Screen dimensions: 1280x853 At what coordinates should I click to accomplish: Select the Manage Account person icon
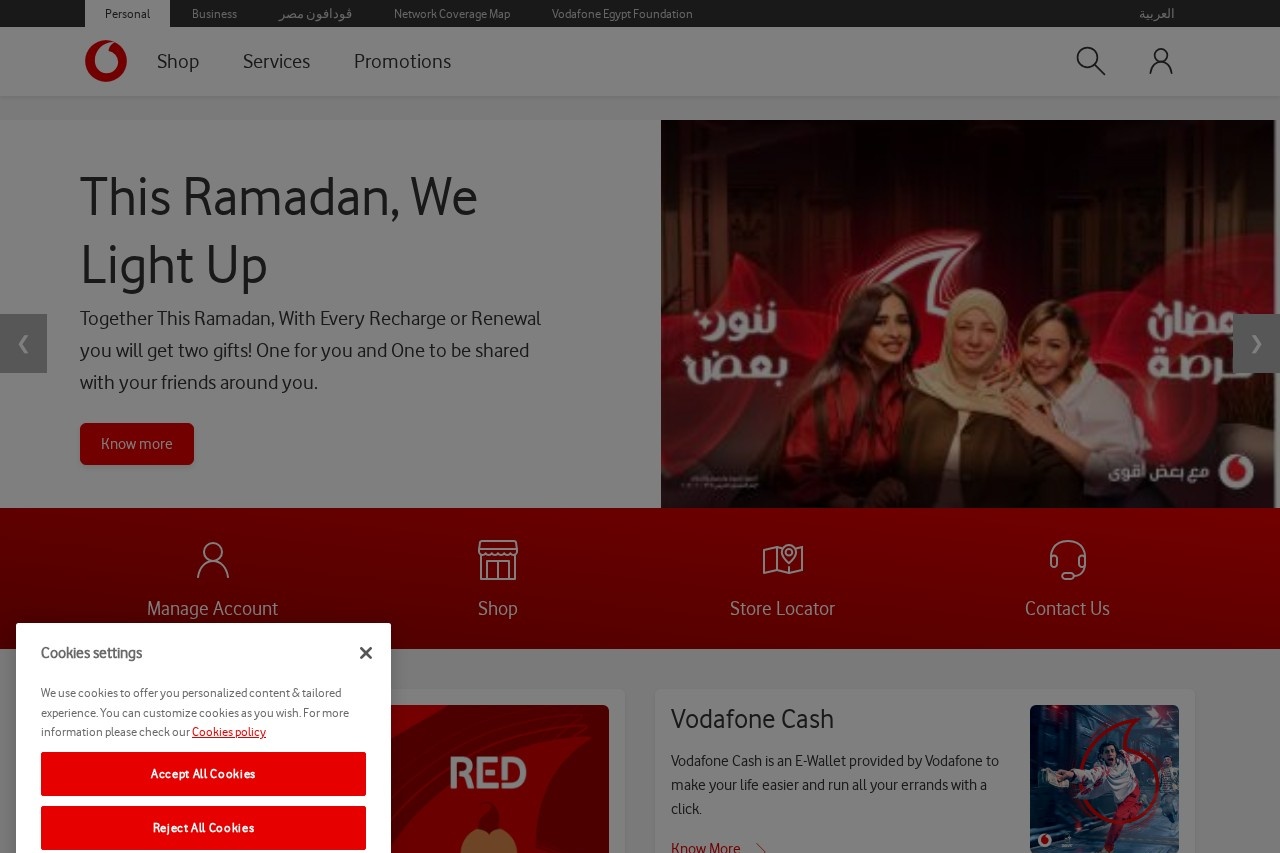[x=212, y=560]
